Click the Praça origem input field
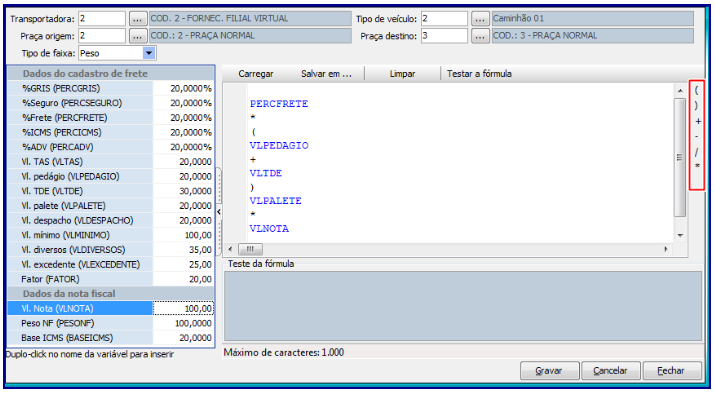Viewport: 715px width, 393px height. click(102, 36)
